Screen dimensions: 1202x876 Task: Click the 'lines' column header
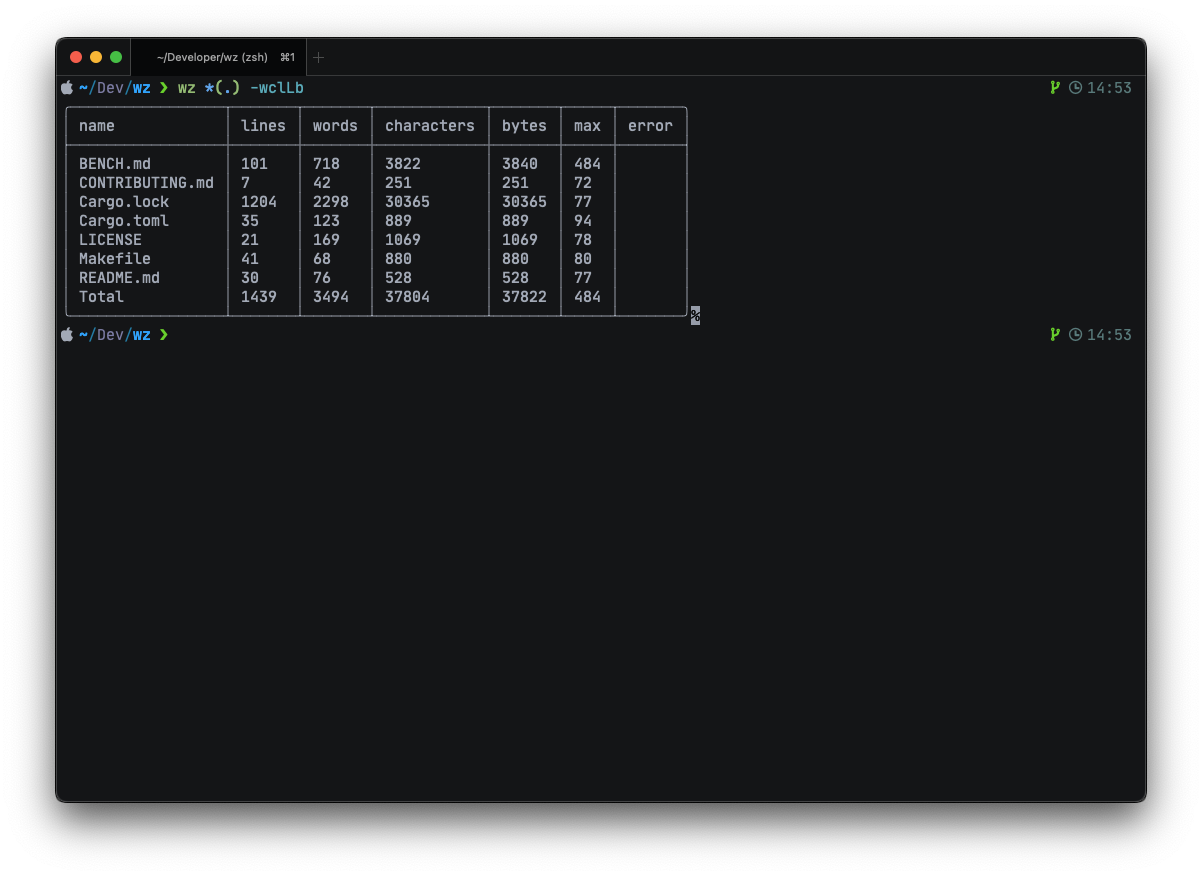point(263,126)
